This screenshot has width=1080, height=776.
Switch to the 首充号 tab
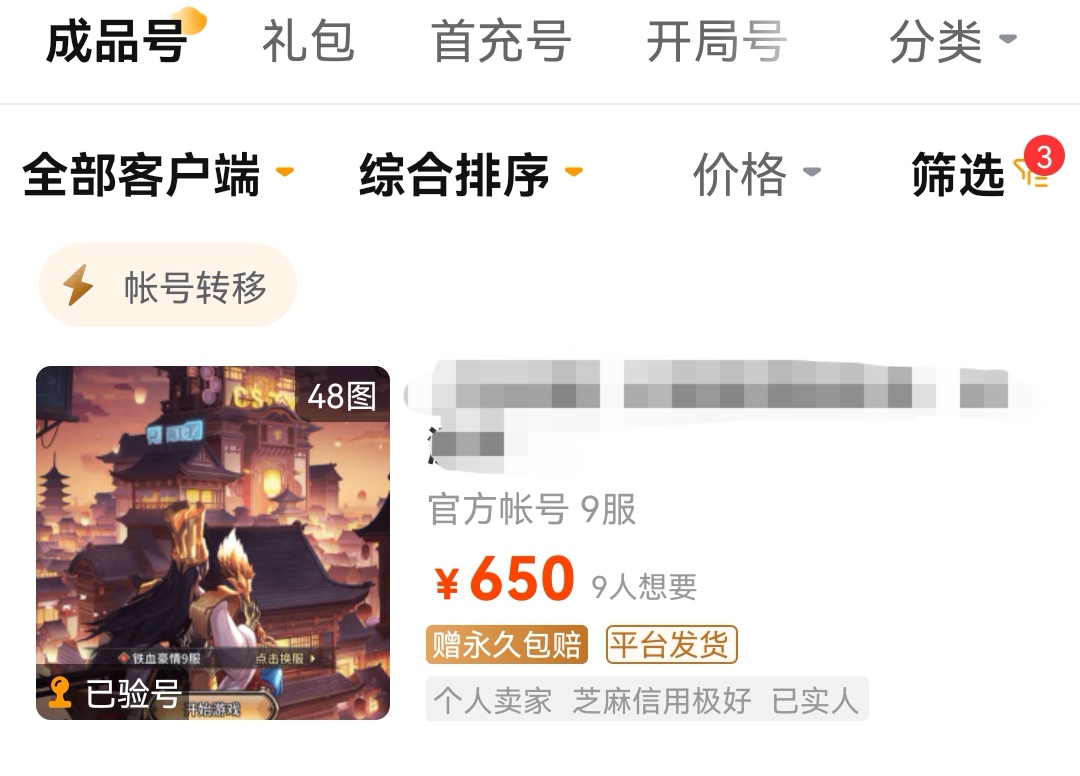pos(501,41)
